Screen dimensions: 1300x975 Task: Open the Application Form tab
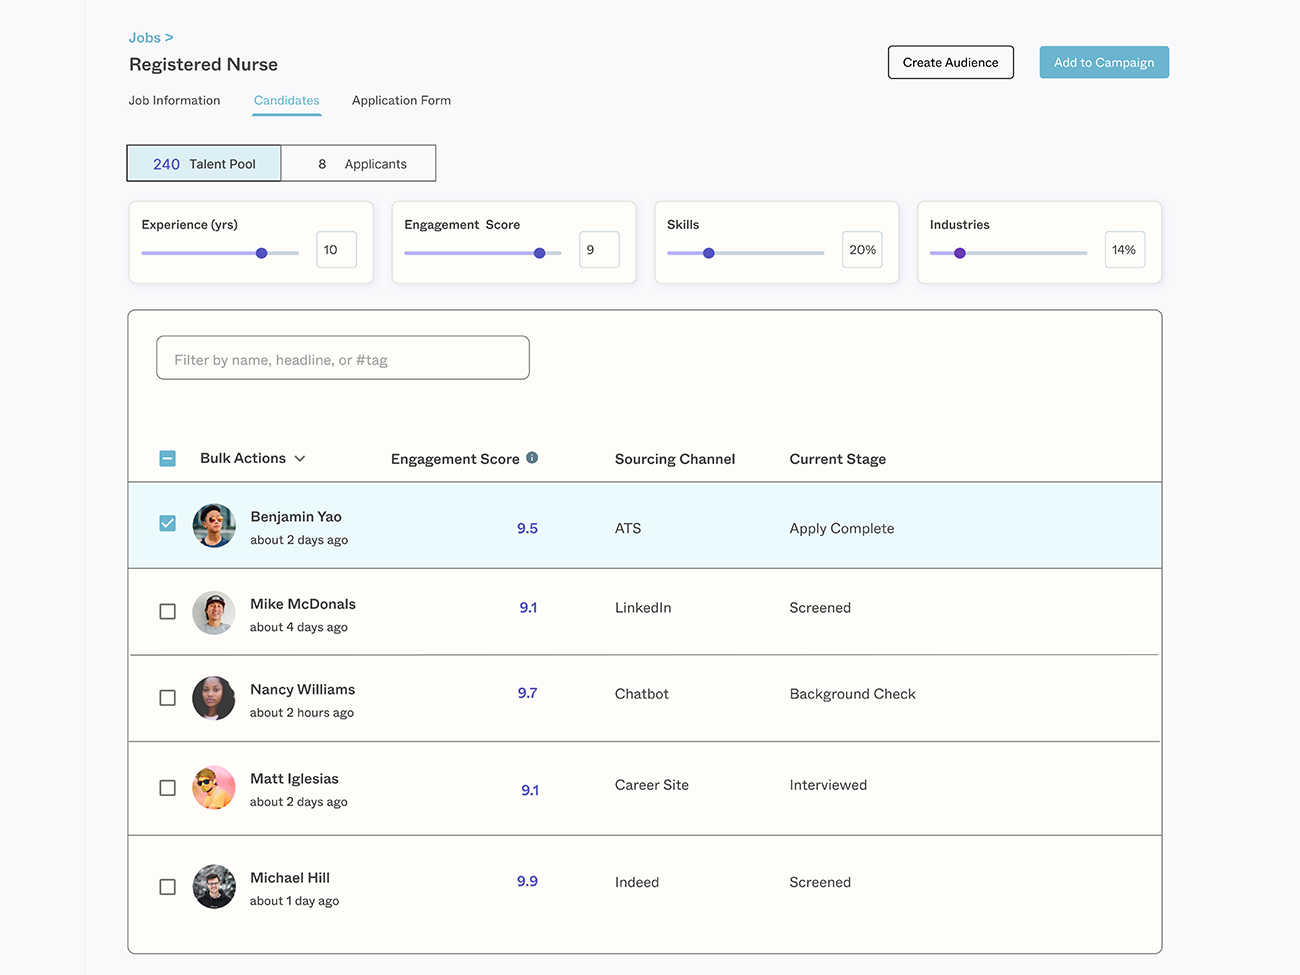[x=401, y=101]
